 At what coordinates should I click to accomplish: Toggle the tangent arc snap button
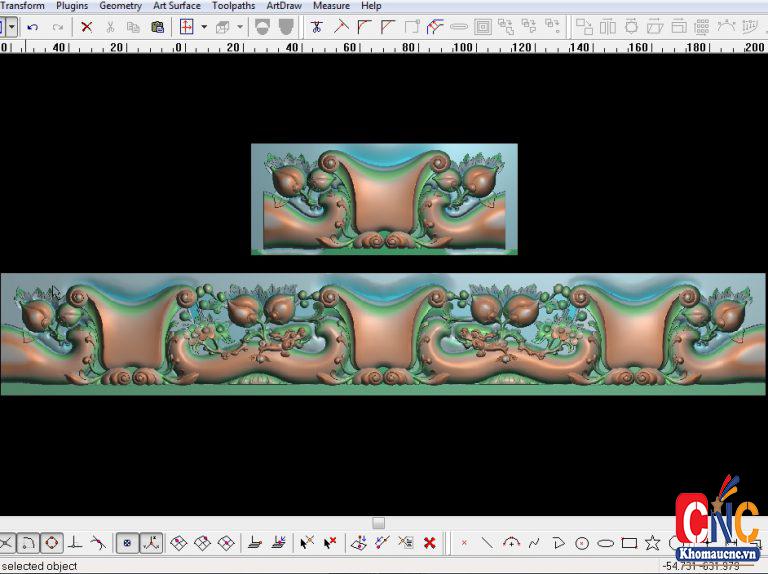(x=28, y=543)
